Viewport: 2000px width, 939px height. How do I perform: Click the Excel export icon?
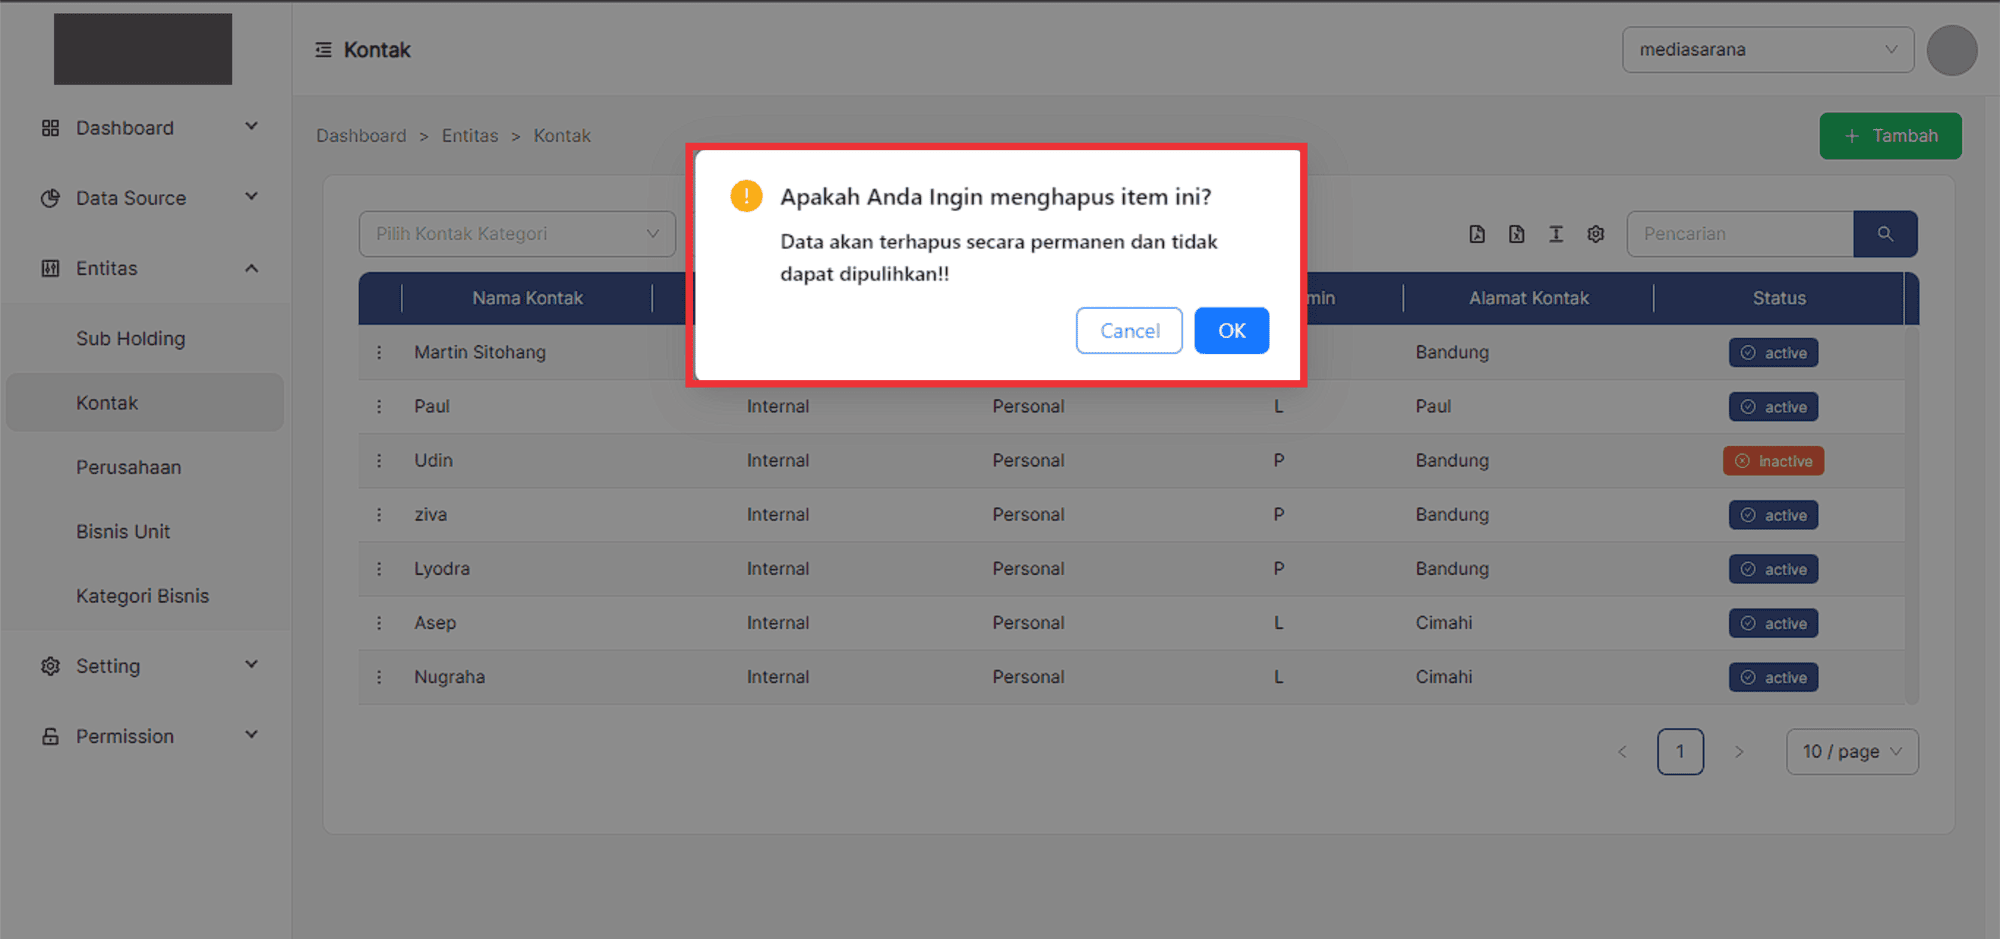click(1516, 234)
